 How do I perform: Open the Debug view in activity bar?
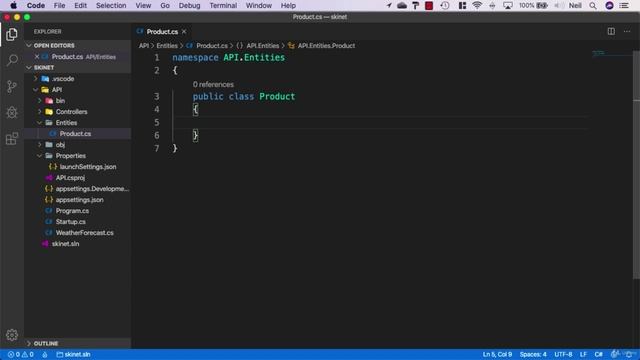coord(12,113)
